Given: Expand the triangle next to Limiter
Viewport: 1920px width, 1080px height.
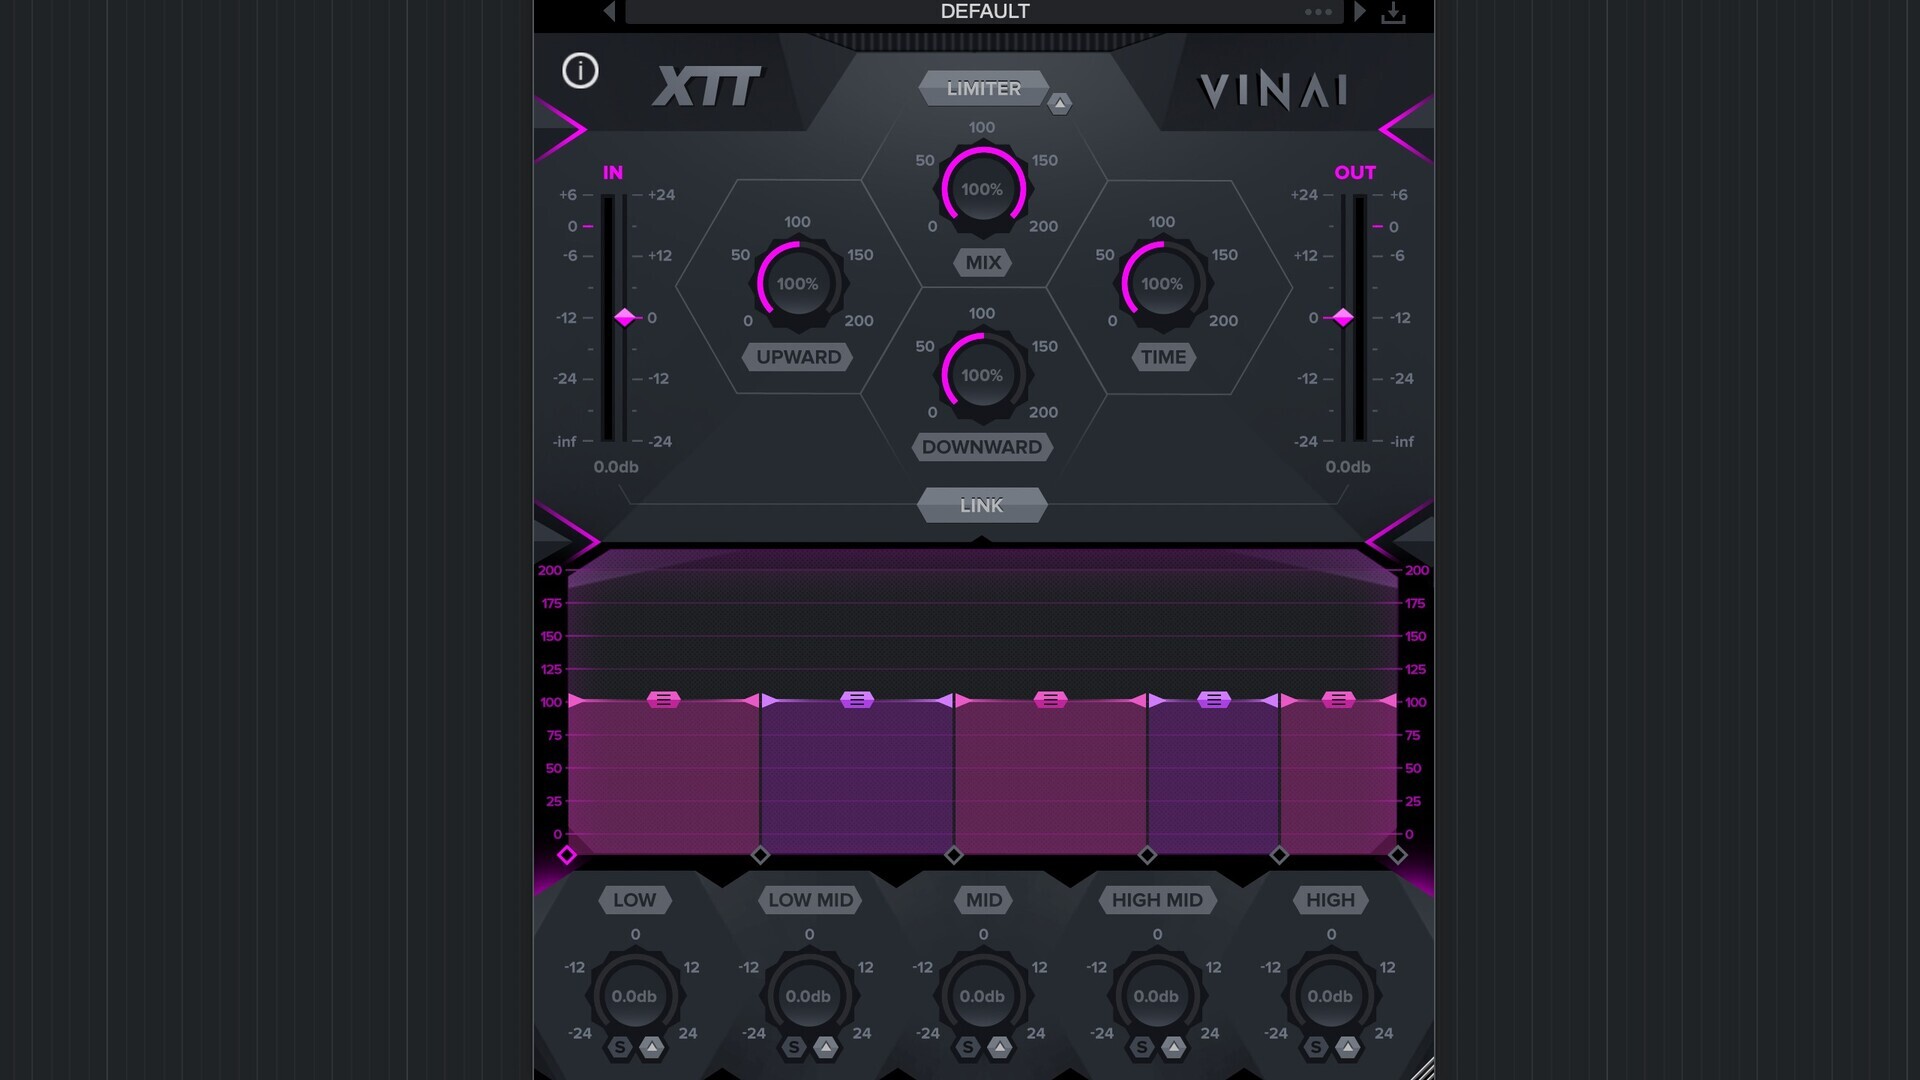Looking at the screenshot, I should [1059, 104].
